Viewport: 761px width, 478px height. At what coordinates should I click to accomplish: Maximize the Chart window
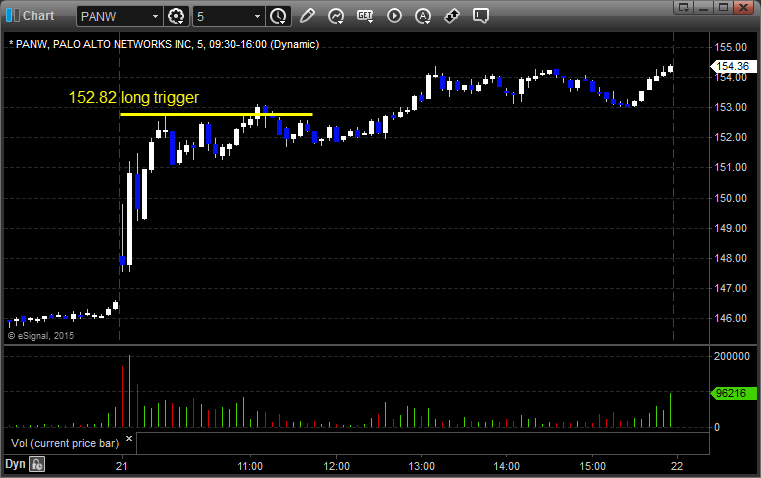723,7
